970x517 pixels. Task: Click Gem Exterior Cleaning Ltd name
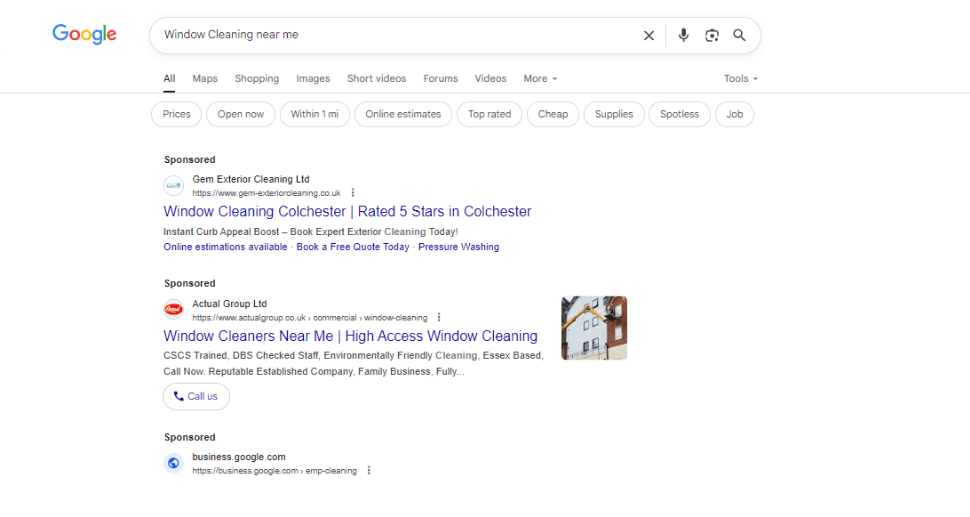[x=251, y=179]
